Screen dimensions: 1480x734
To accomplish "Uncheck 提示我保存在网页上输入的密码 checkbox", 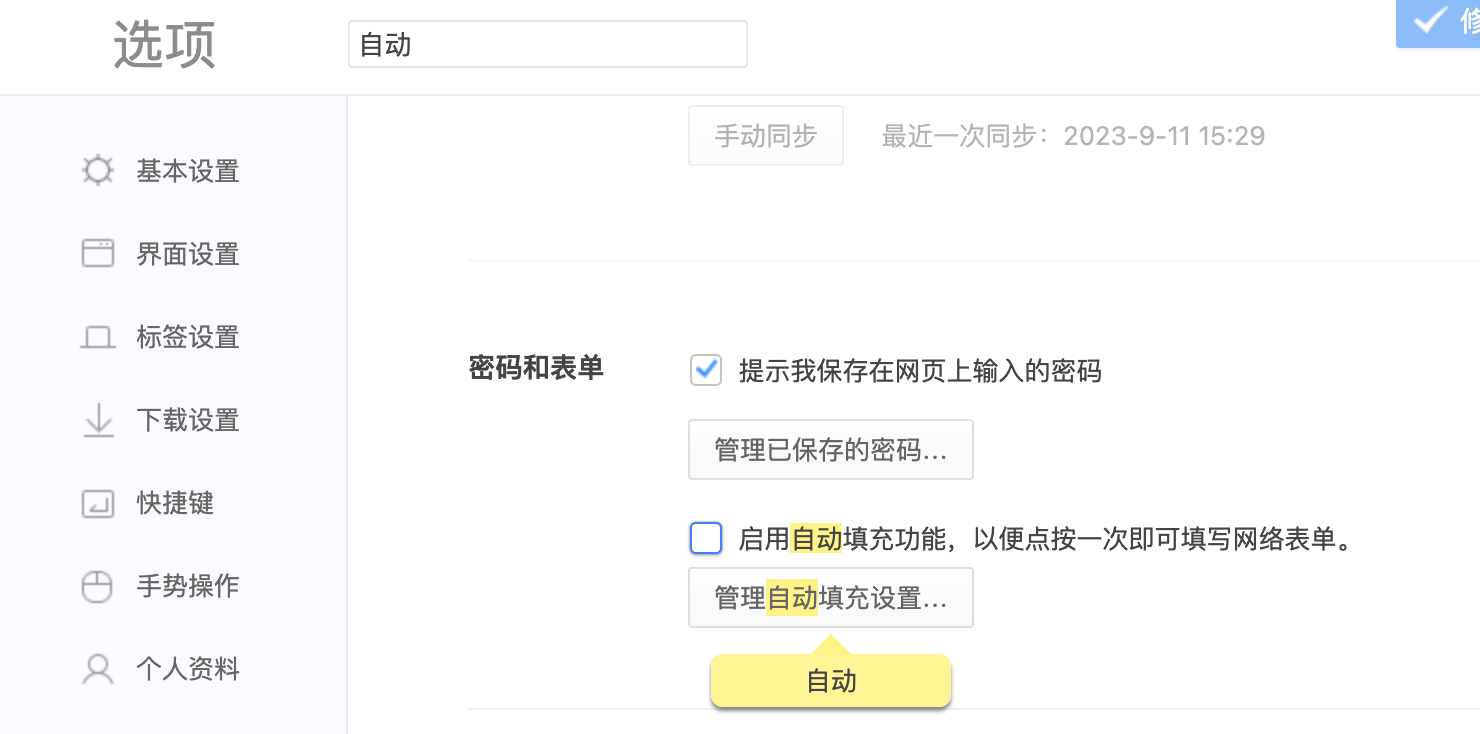I will pyautogui.click(x=706, y=371).
